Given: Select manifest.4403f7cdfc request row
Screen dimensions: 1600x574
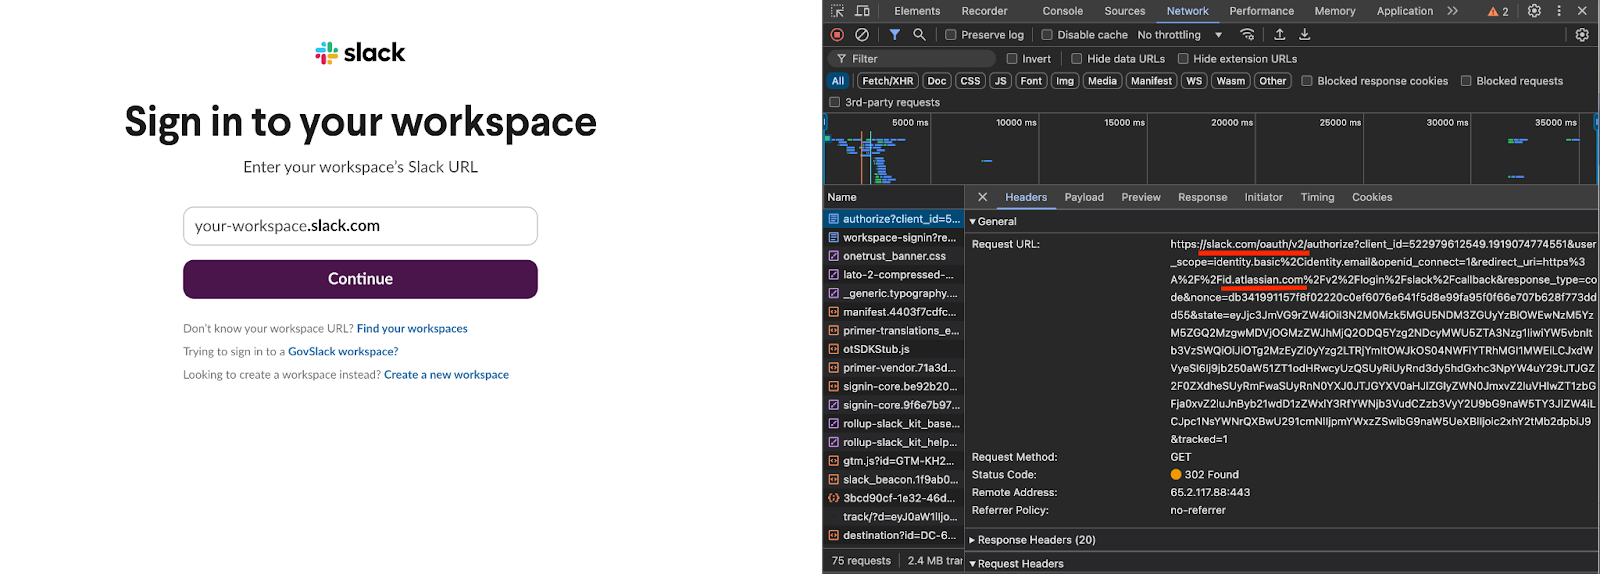Looking at the screenshot, I should [x=894, y=312].
